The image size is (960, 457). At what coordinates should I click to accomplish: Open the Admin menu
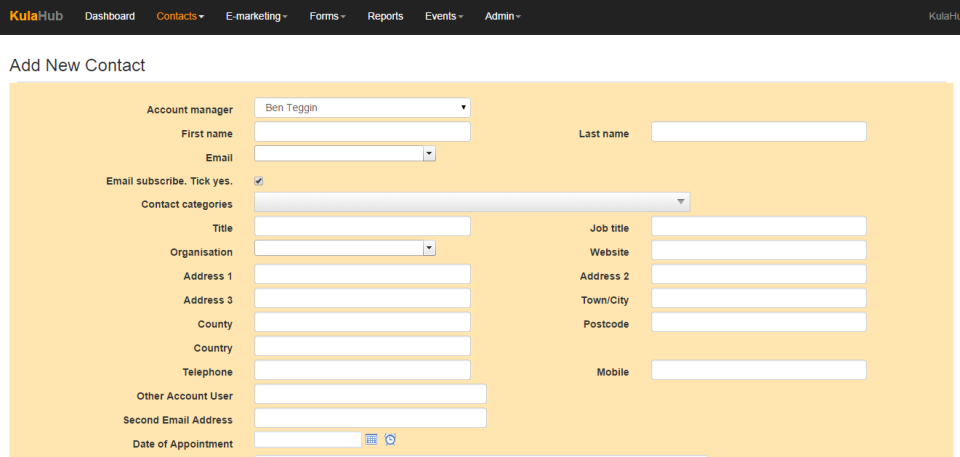tap(503, 17)
